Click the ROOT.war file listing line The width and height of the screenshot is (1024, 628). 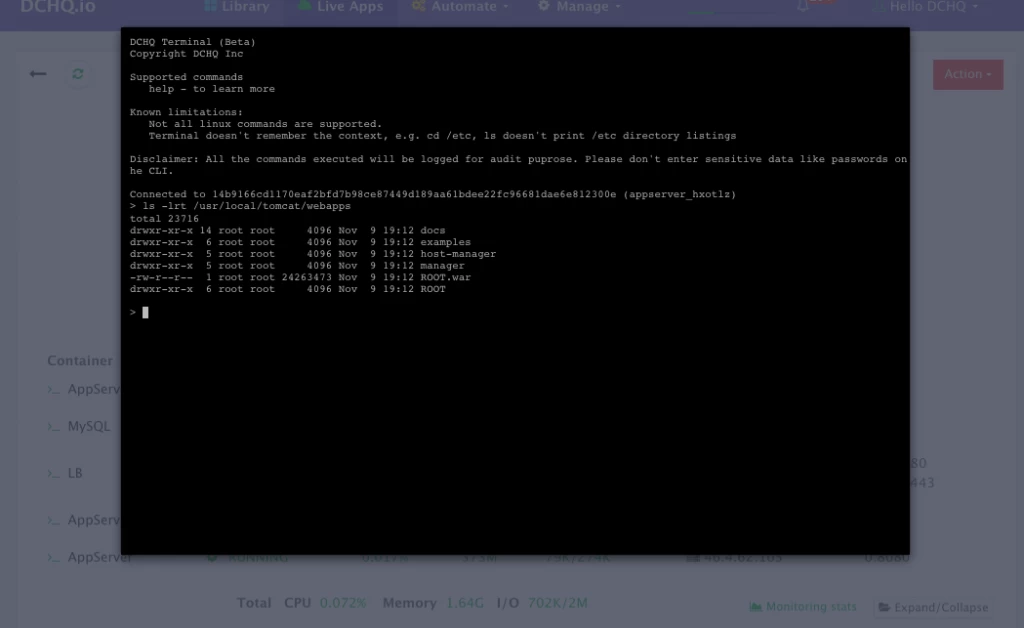click(x=300, y=277)
